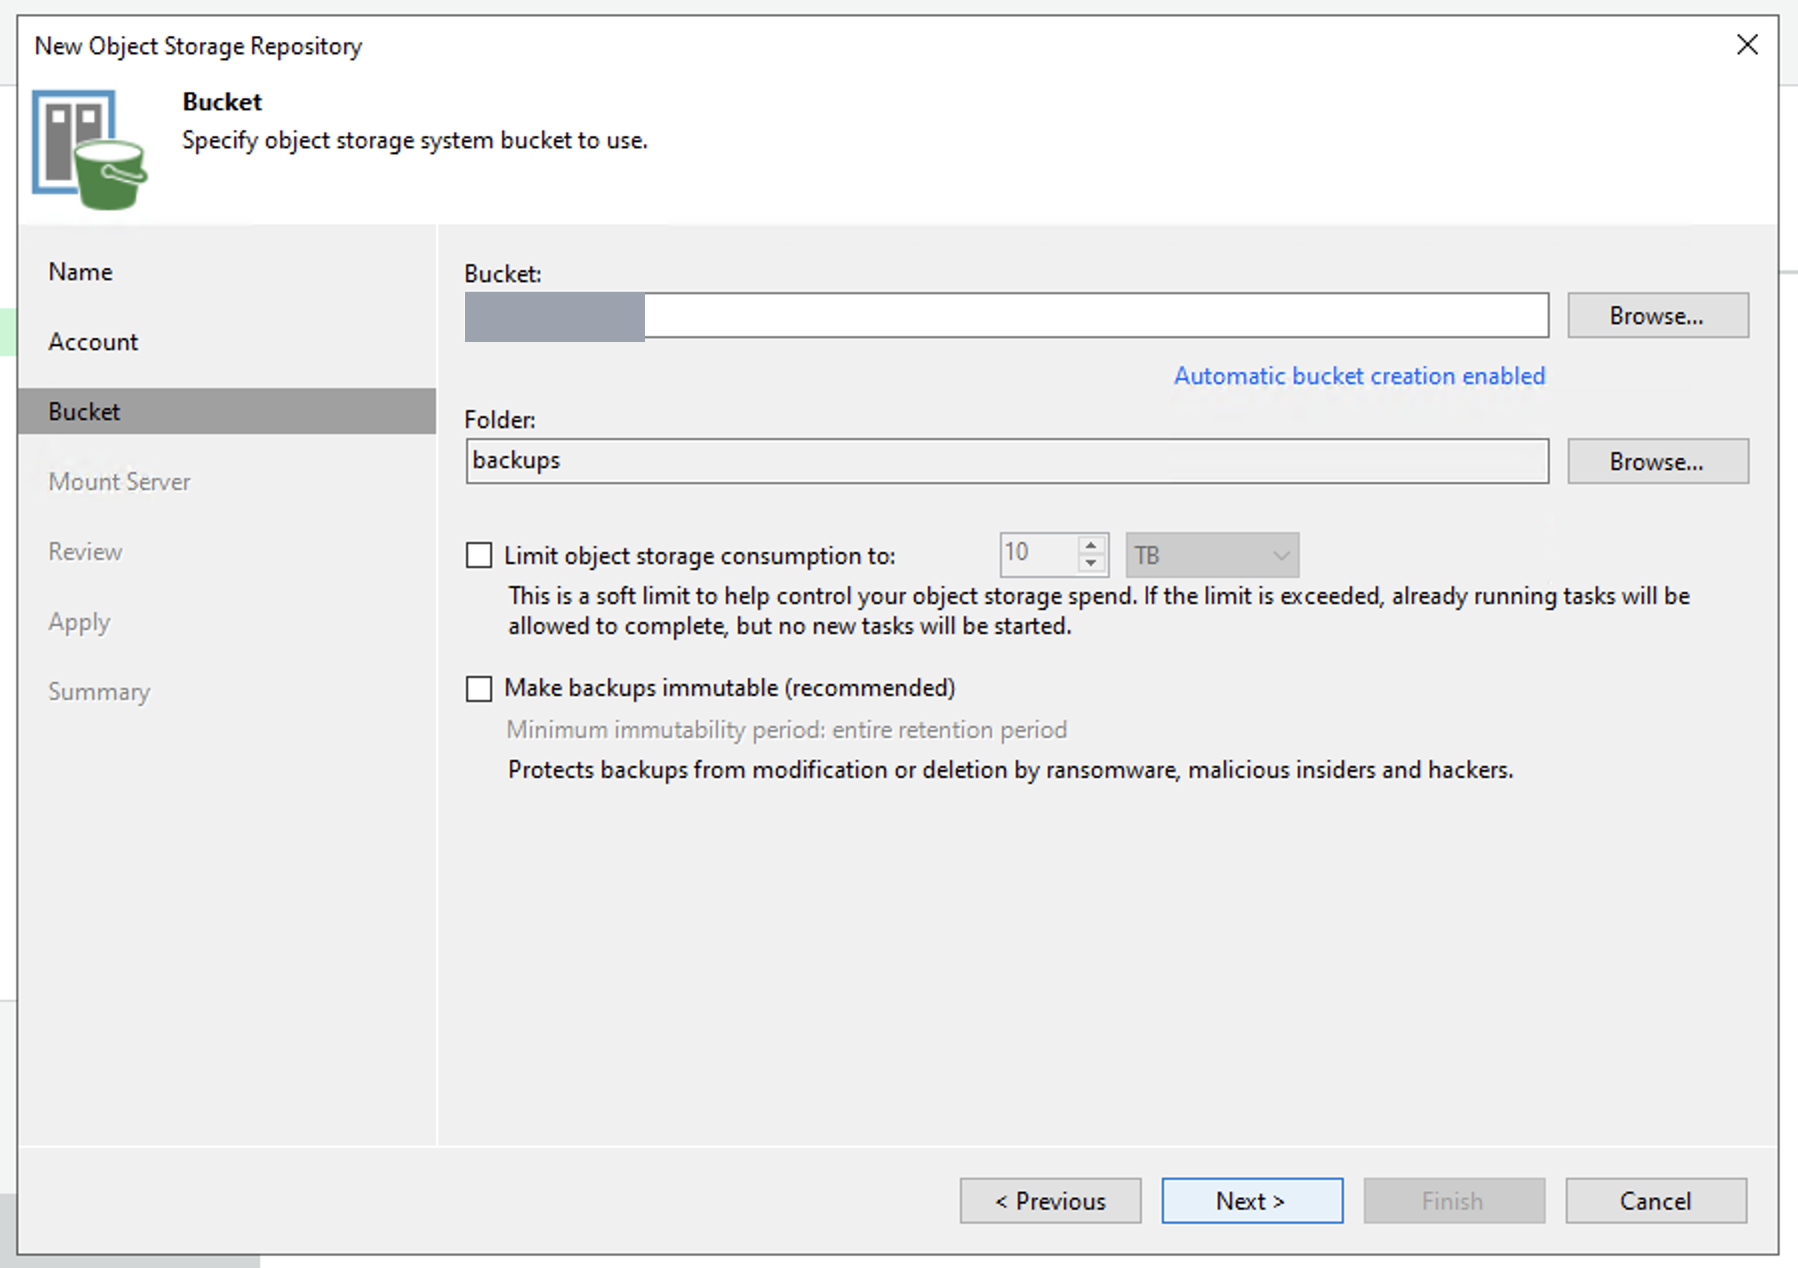Image resolution: width=1798 pixels, height=1268 pixels.
Task: Go back with the Previous button
Action: coord(1050,1201)
